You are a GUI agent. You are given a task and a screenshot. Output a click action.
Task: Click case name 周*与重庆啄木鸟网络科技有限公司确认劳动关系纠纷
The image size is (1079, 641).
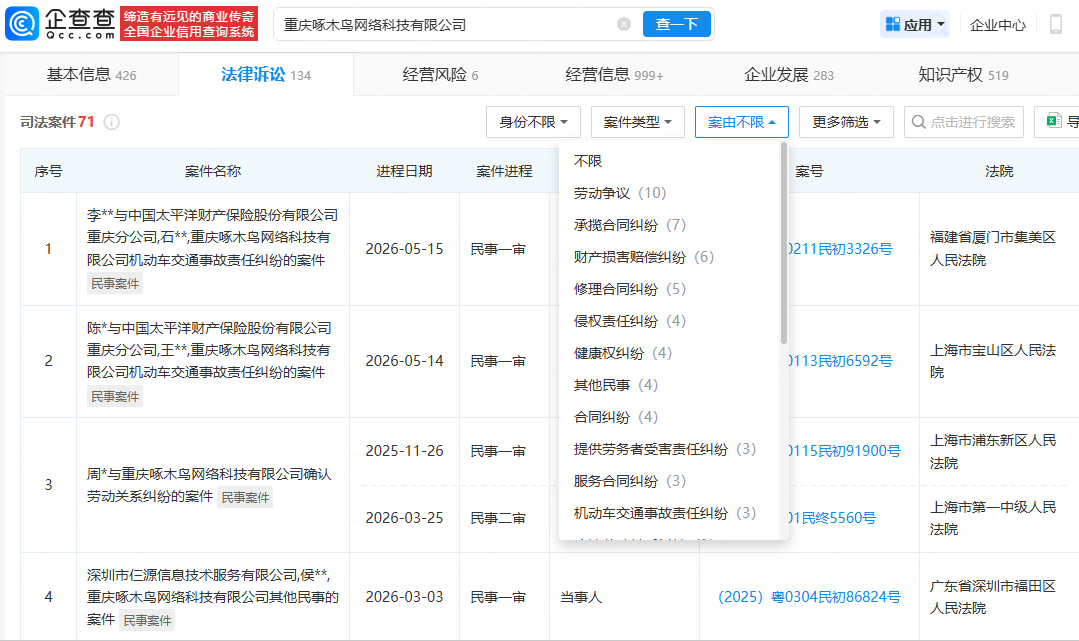209,485
